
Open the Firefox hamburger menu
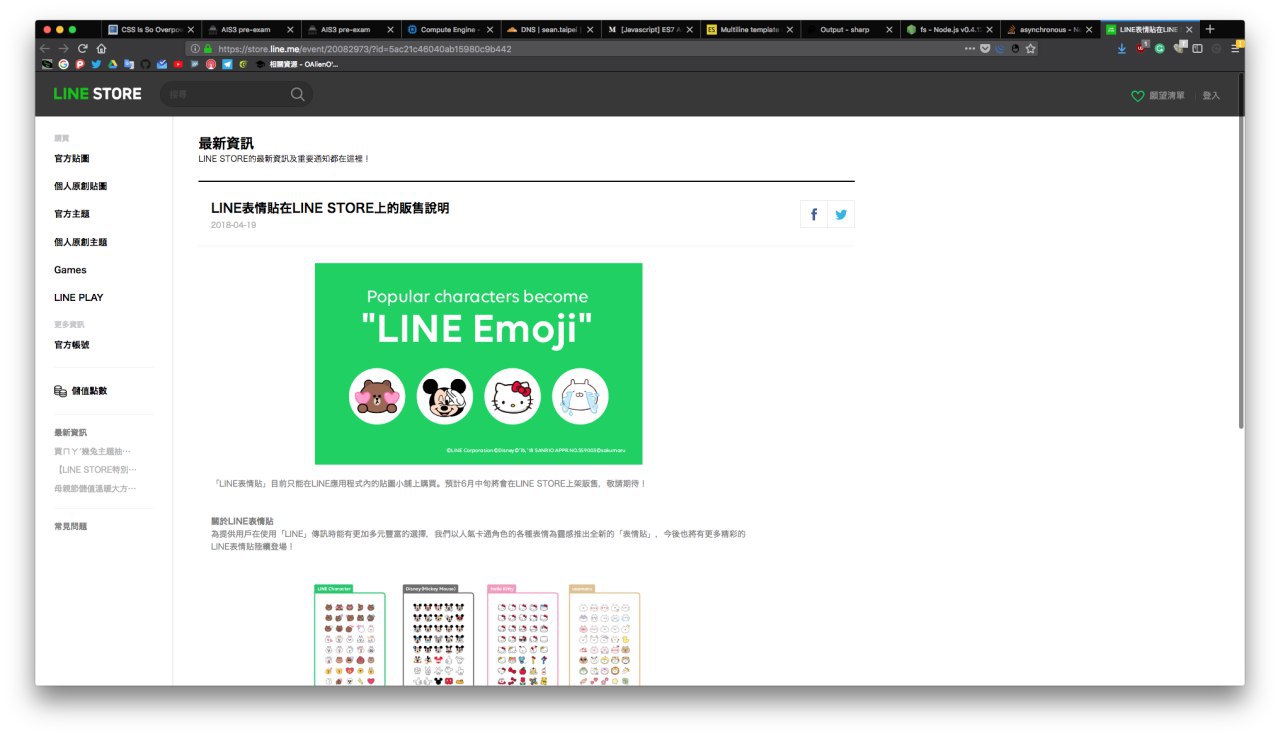tap(1236, 48)
